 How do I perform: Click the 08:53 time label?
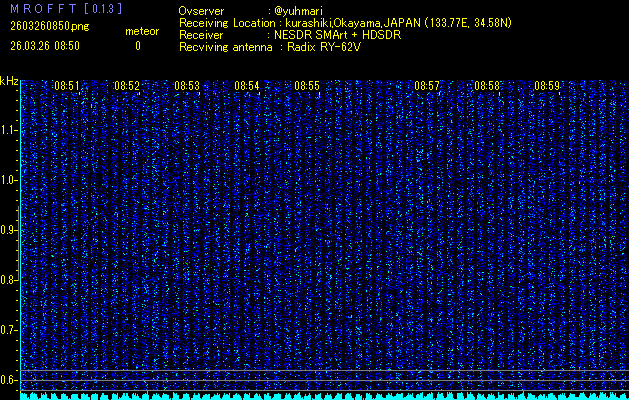coord(187,87)
